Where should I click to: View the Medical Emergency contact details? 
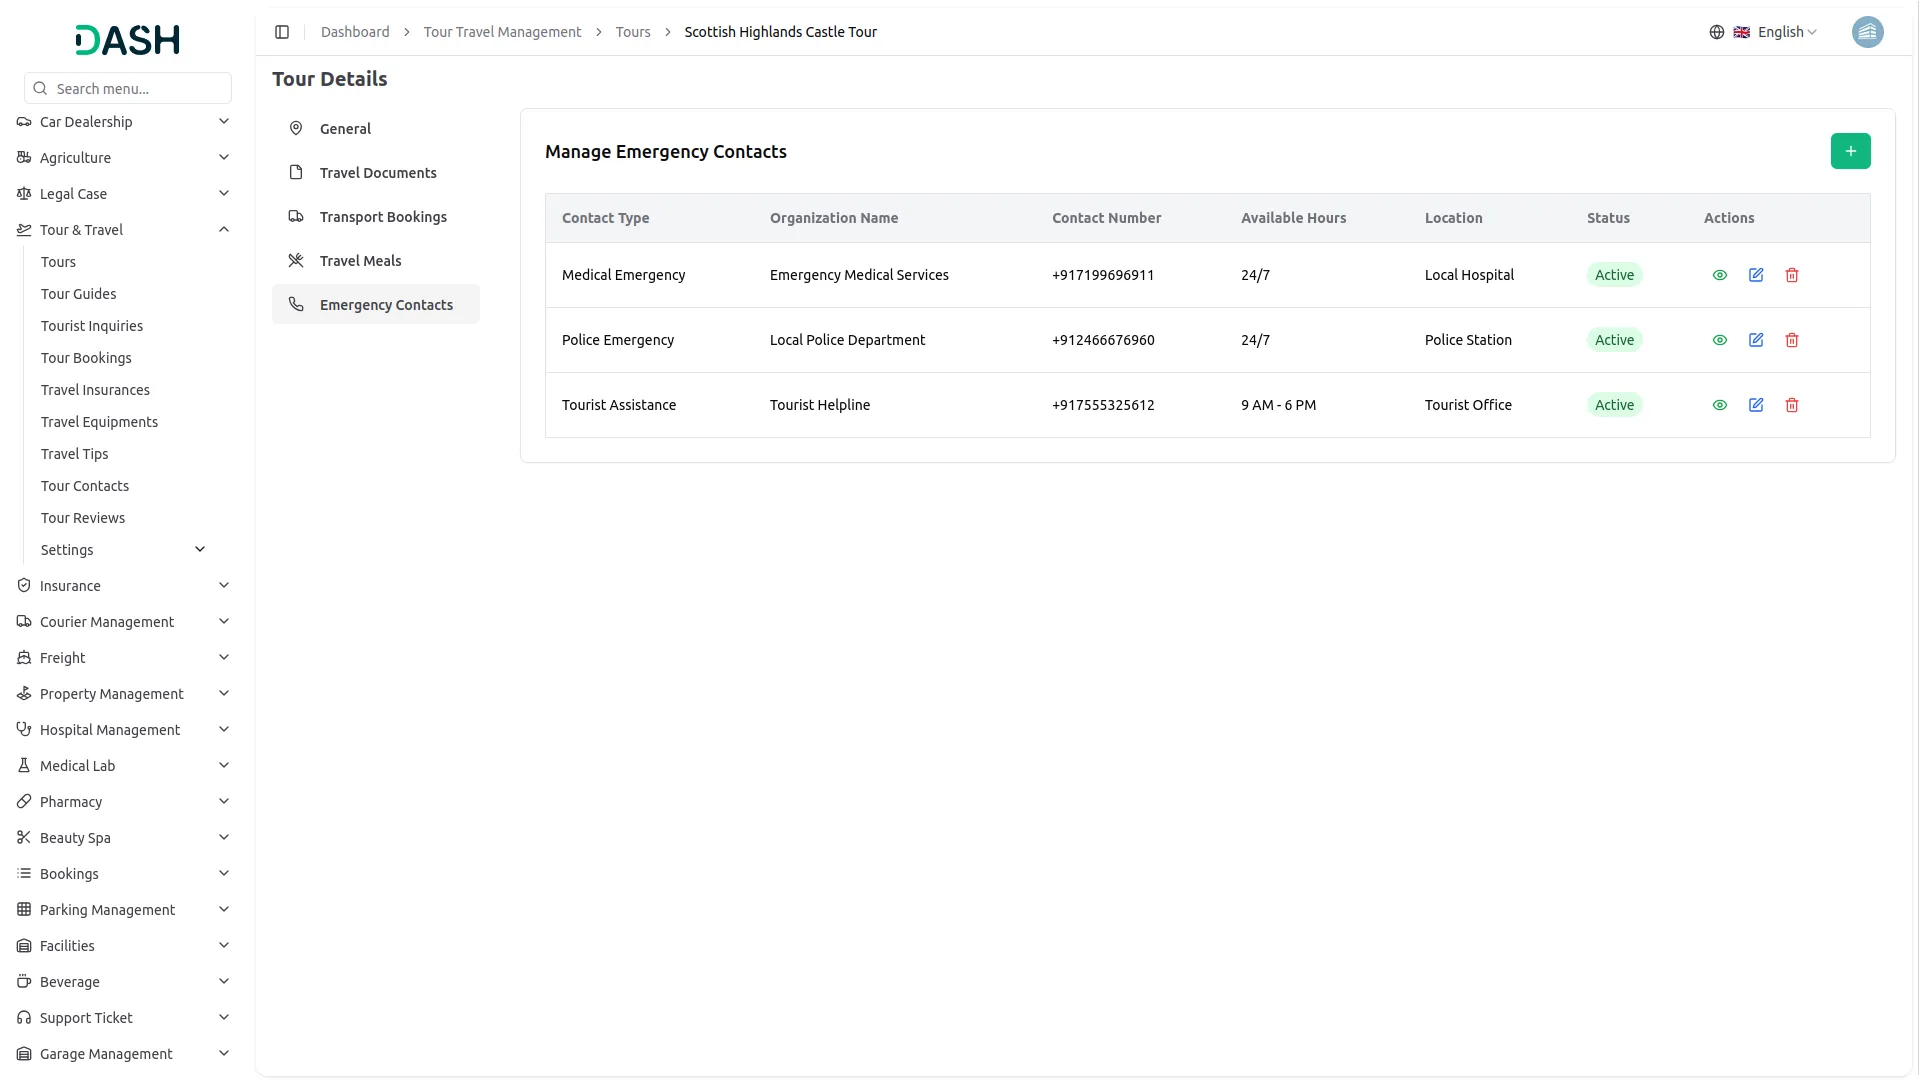[x=1720, y=275]
